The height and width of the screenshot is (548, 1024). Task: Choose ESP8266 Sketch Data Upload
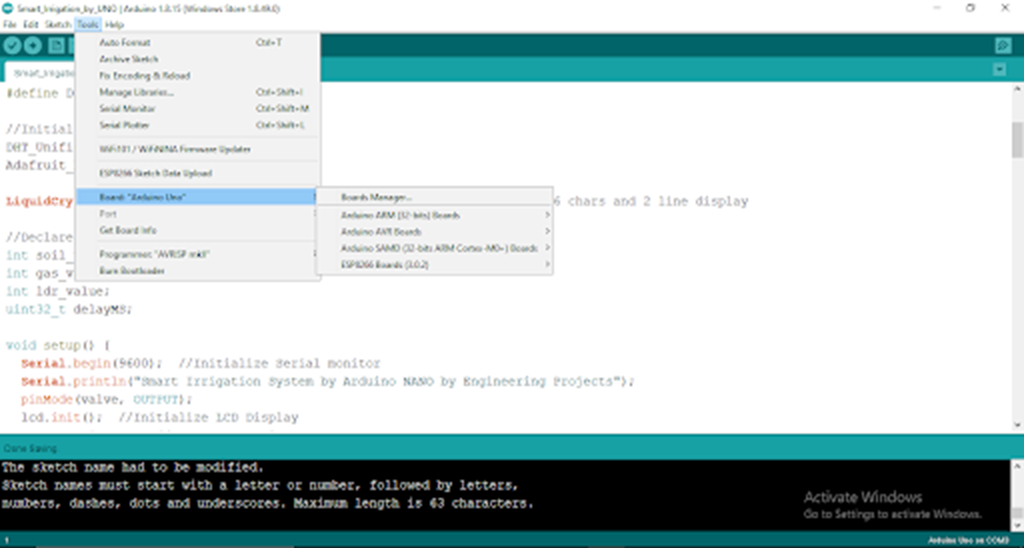point(197,173)
